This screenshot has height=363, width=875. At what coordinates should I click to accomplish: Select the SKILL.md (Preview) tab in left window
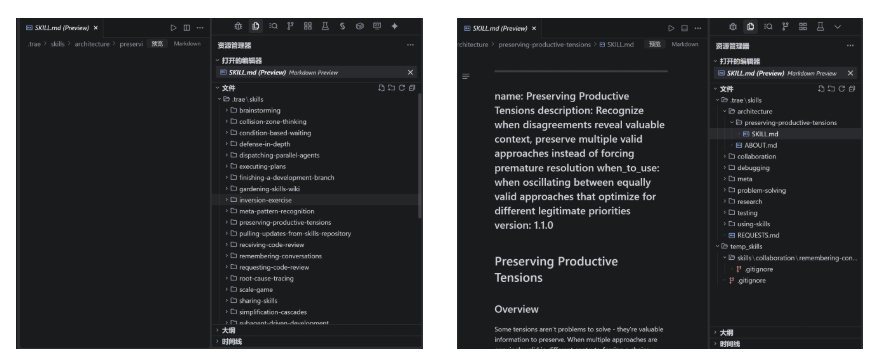click(x=61, y=27)
